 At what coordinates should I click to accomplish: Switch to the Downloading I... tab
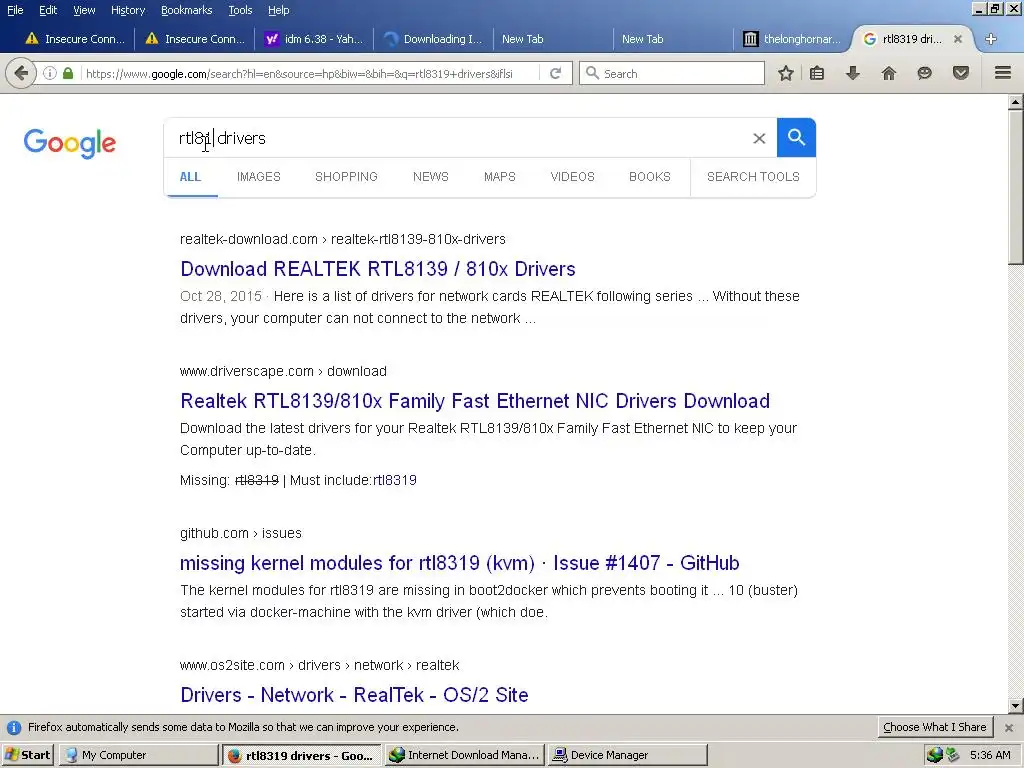[x=434, y=39]
